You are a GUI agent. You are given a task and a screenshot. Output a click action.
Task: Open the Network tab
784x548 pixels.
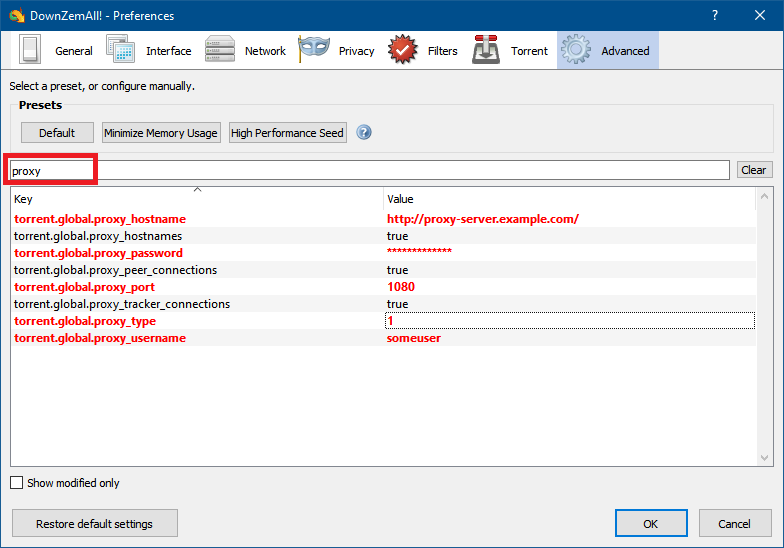coord(246,50)
